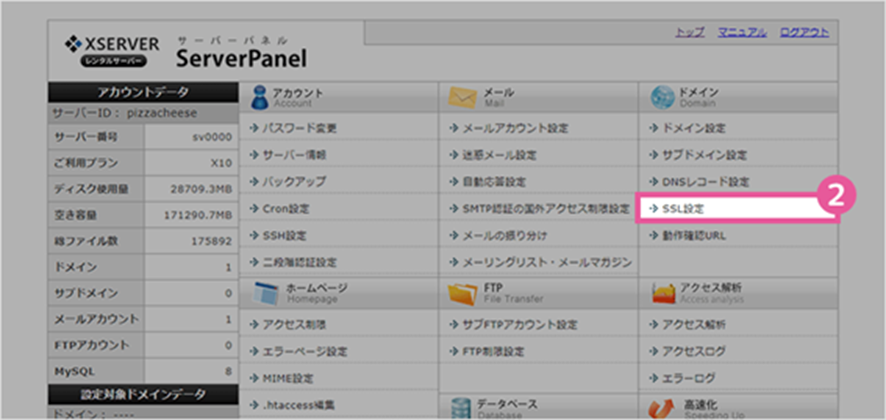This screenshot has height=420, width=886.
Task: Click the Speeding Up section icon
Action: pyautogui.click(x=663, y=408)
